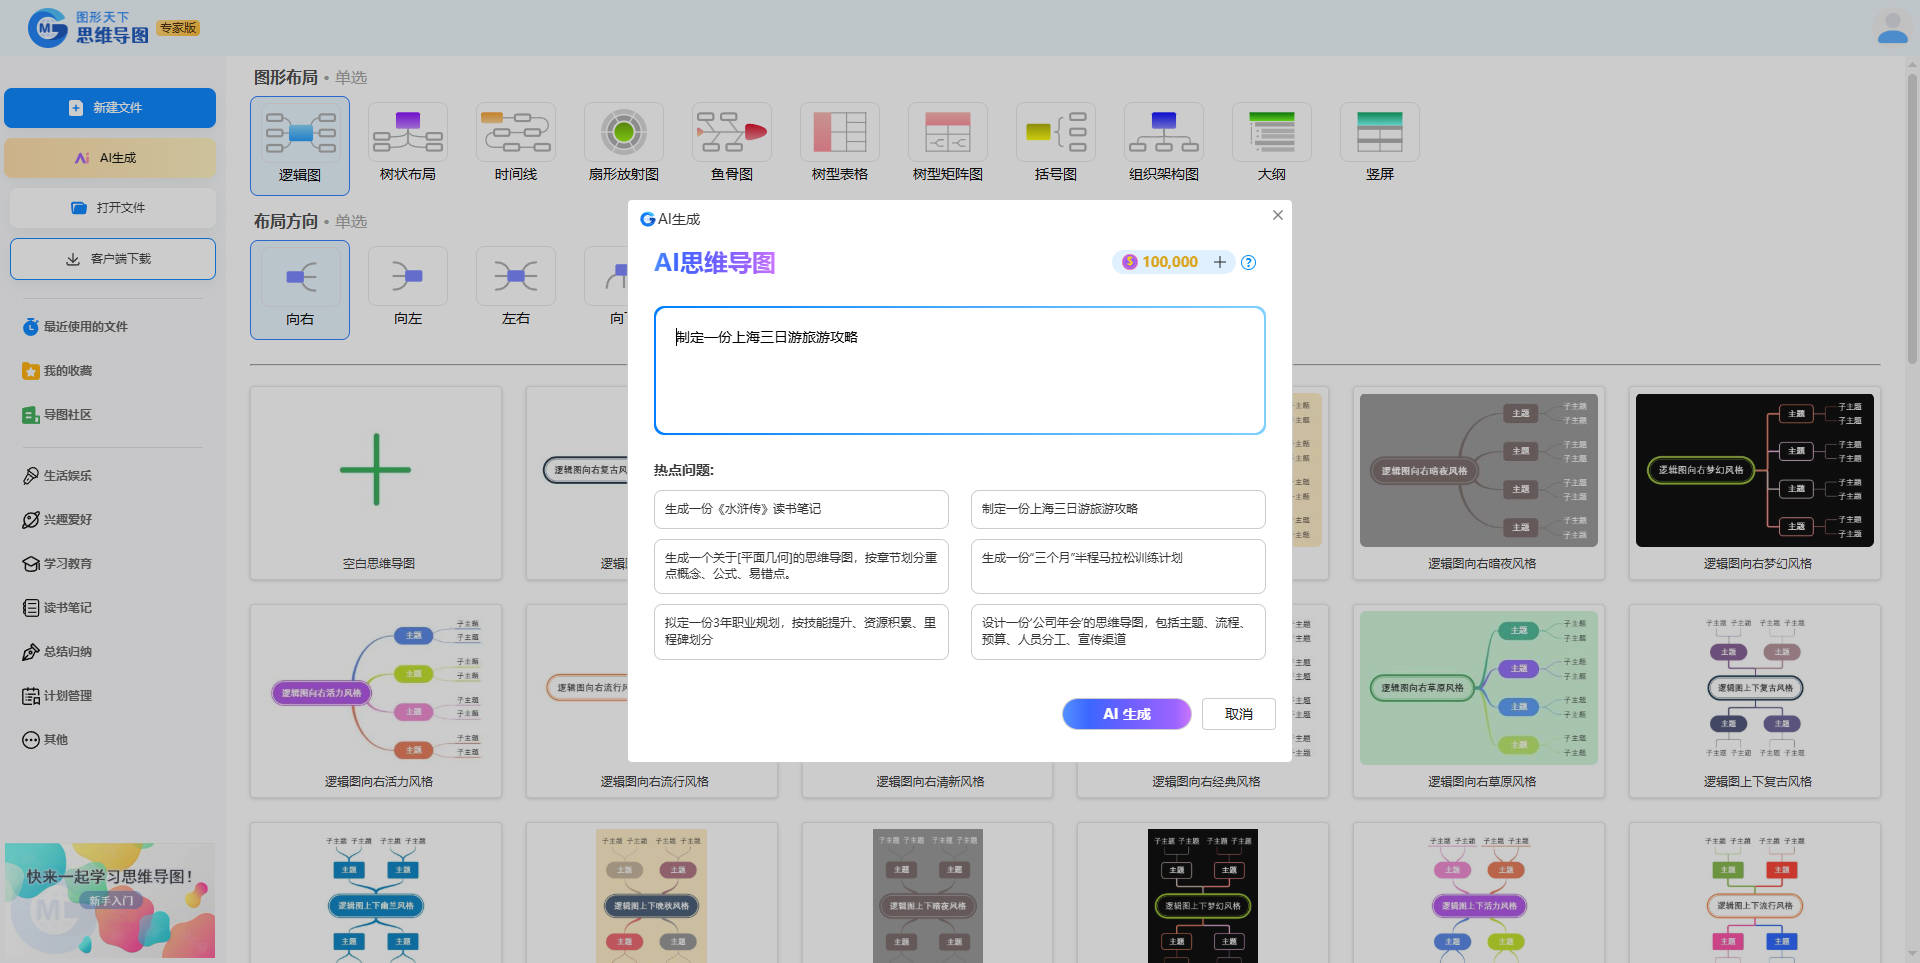This screenshot has height=963, width=1920.
Task: Click the AI 生成 gradient button
Action: (1126, 714)
